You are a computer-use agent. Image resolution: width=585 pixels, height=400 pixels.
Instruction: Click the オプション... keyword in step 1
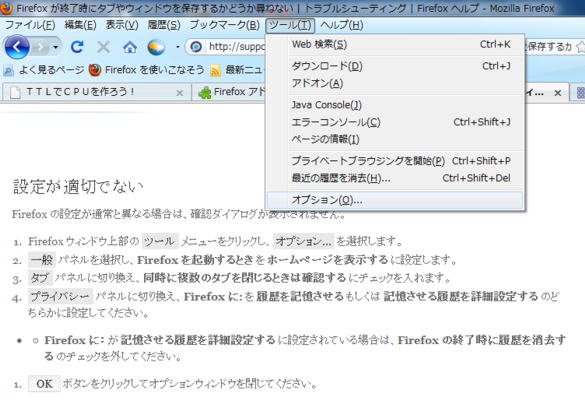(x=303, y=241)
